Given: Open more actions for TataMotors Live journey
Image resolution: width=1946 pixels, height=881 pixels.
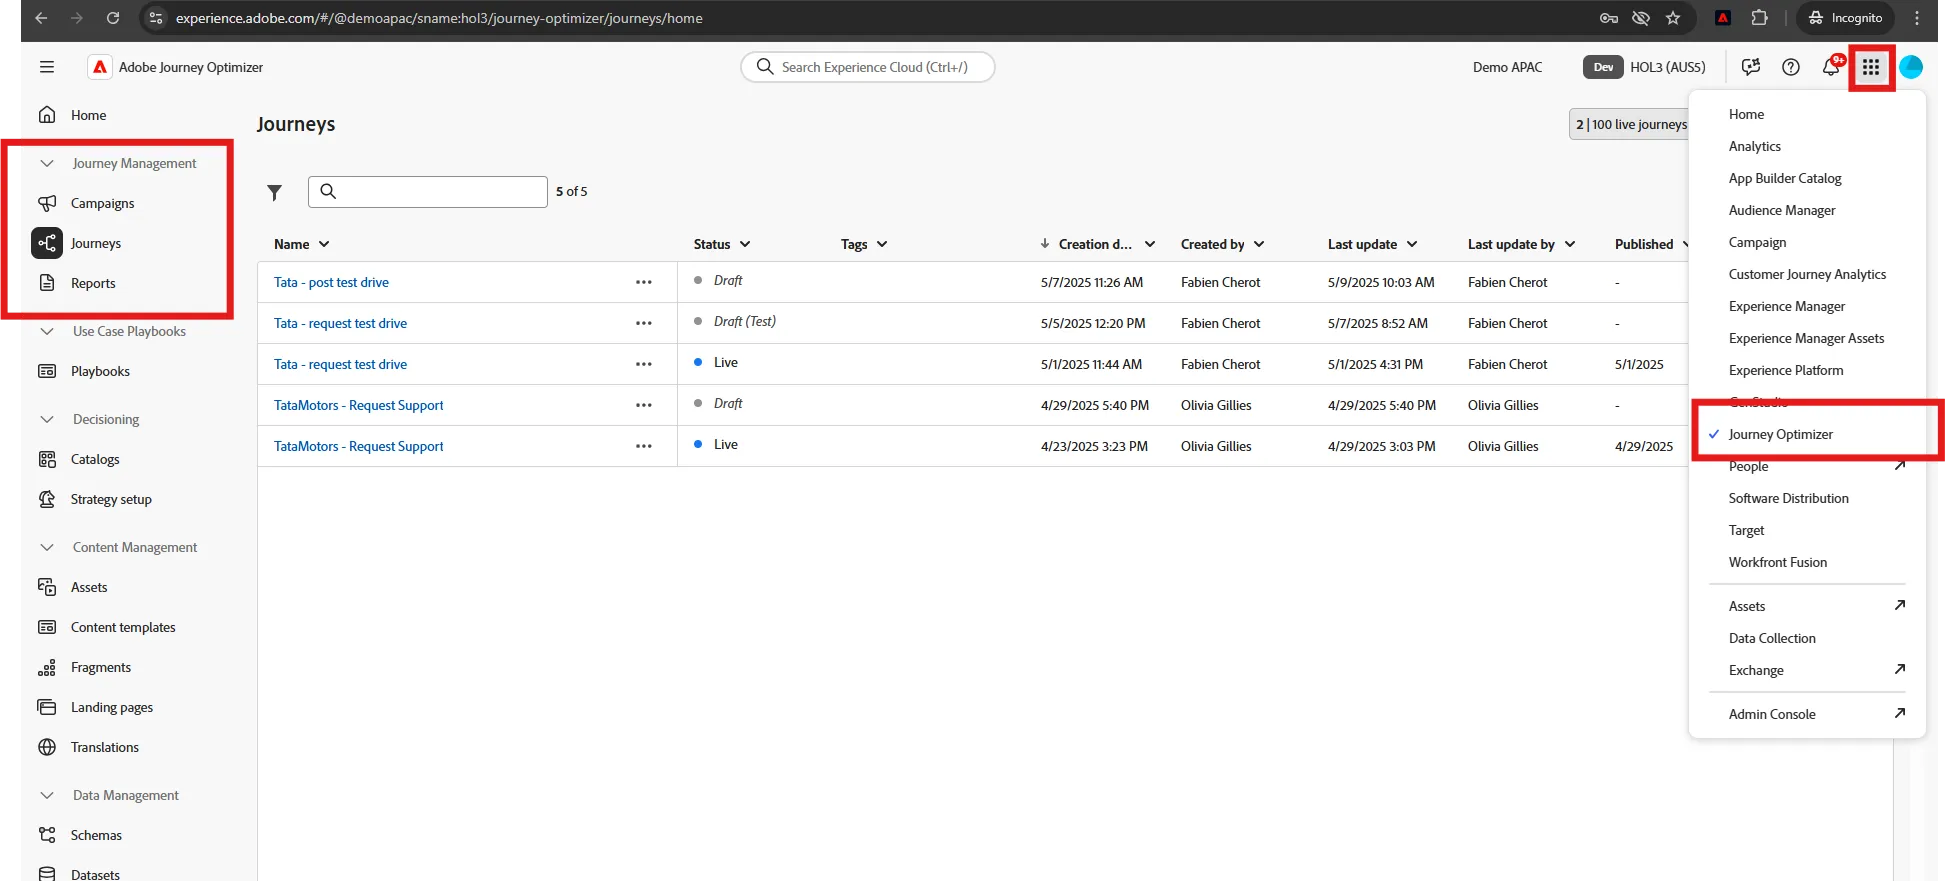Looking at the screenshot, I should pos(643,446).
